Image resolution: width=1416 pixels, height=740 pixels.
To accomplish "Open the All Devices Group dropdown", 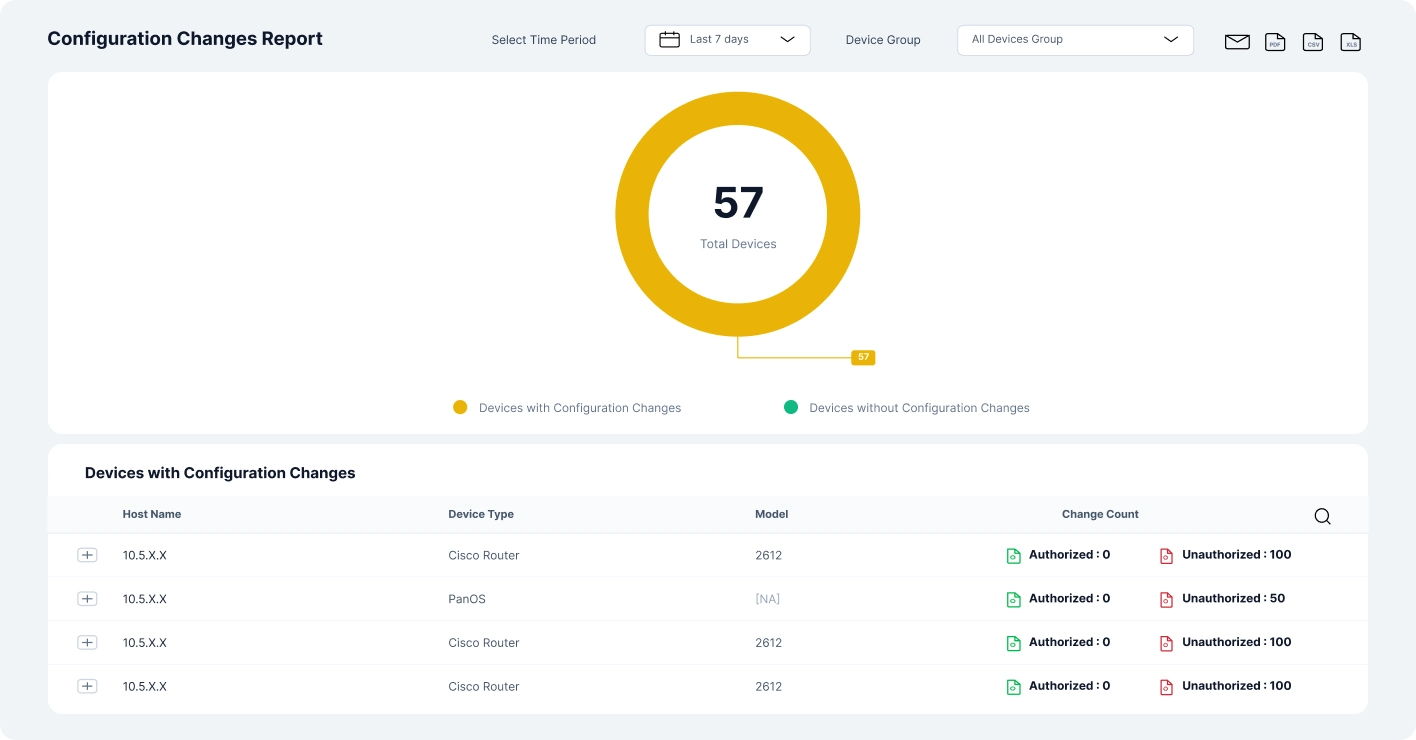I will coord(1075,40).
